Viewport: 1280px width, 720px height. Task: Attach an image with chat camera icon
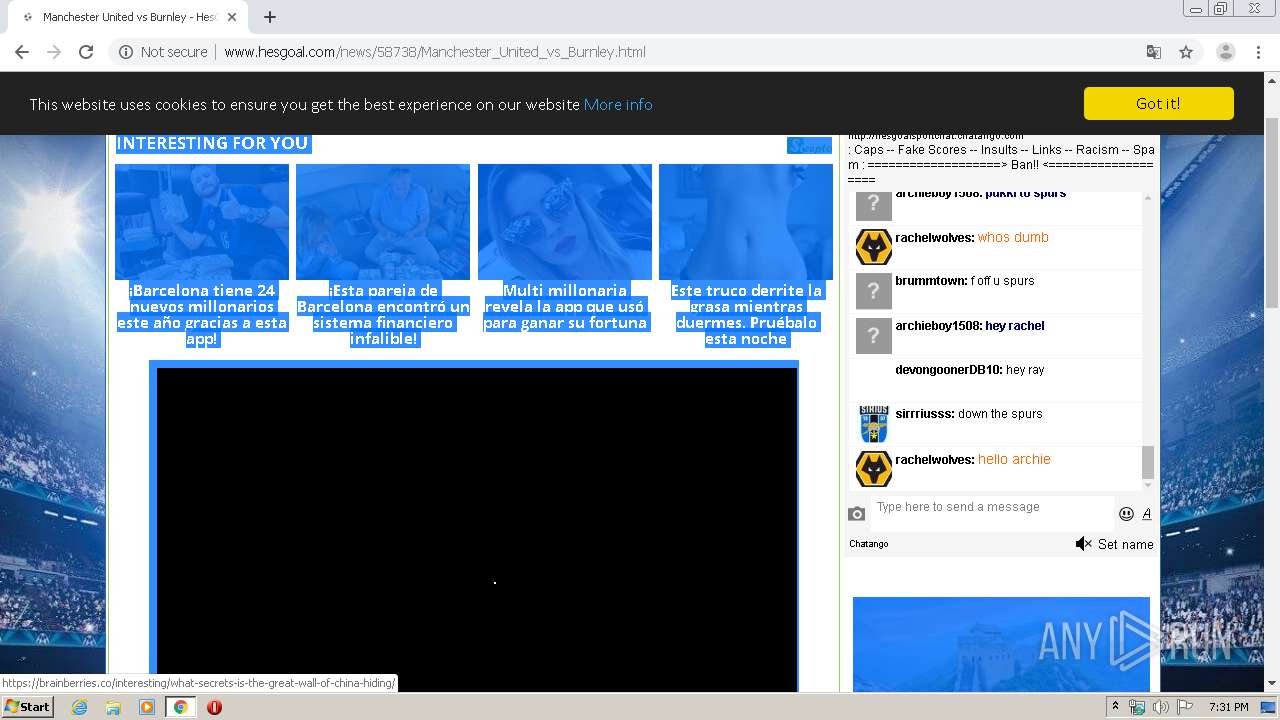[x=857, y=514]
